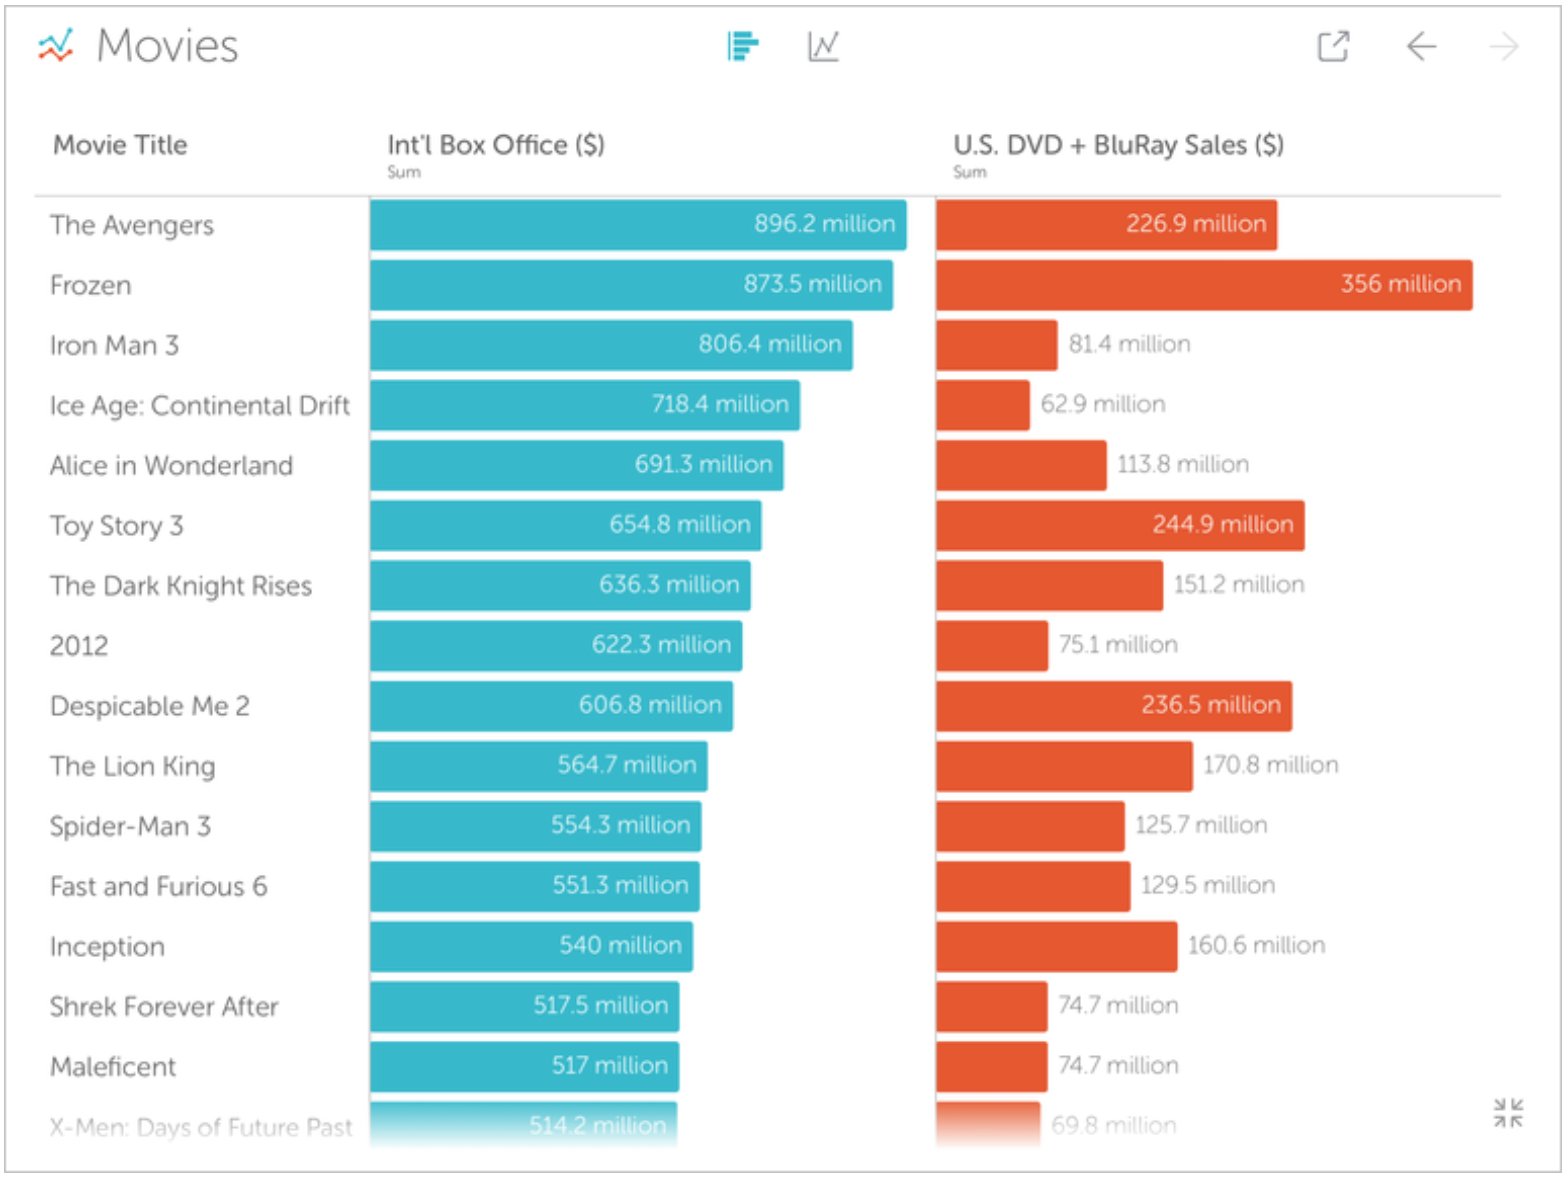The image size is (1568, 1178).
Task: Click the share/export icon
Action: (x=1333, y=46)
